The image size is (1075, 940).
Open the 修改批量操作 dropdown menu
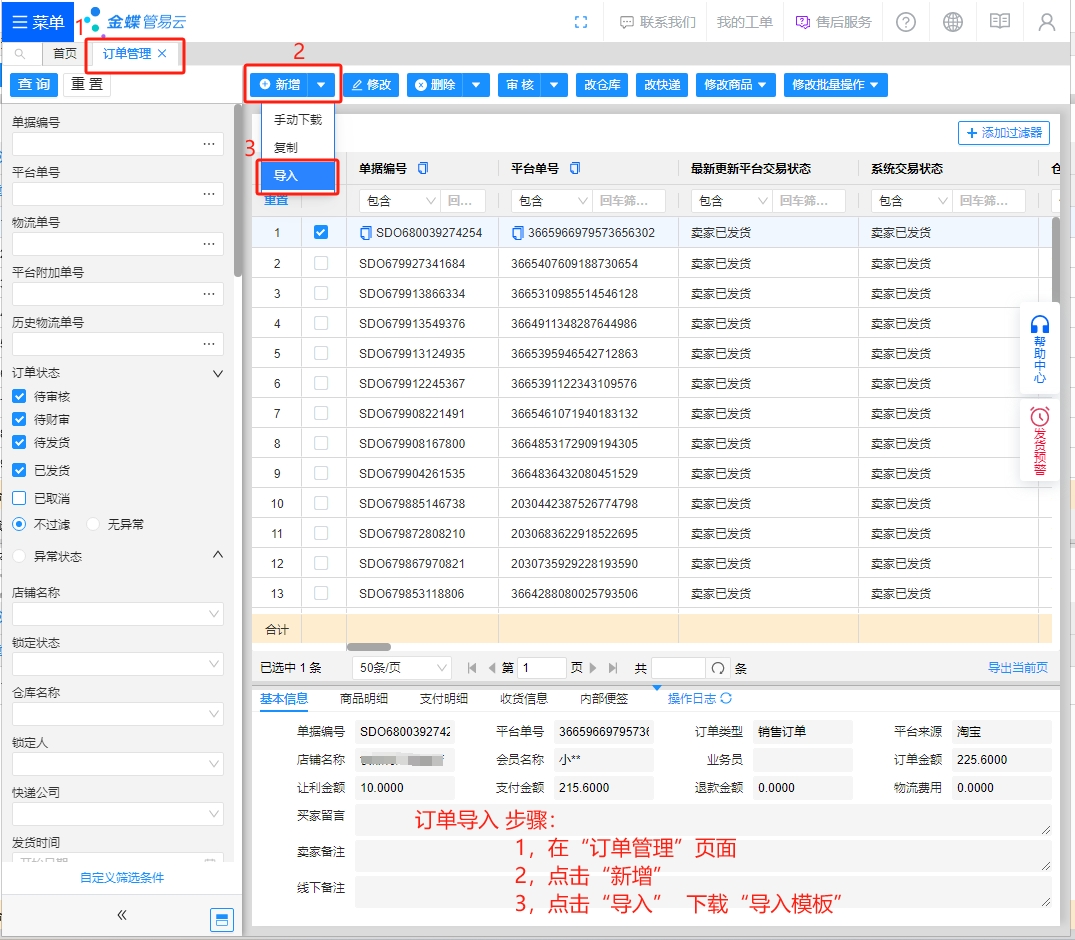pos(837,85)
